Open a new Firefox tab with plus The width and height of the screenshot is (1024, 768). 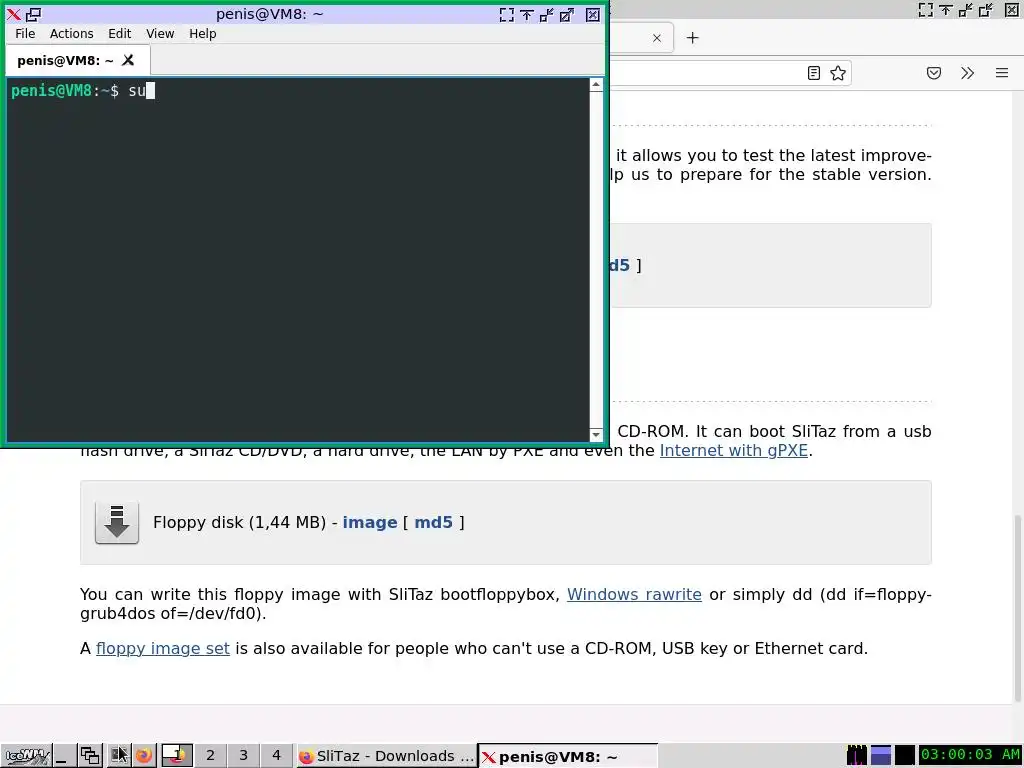tap(692, 38)
